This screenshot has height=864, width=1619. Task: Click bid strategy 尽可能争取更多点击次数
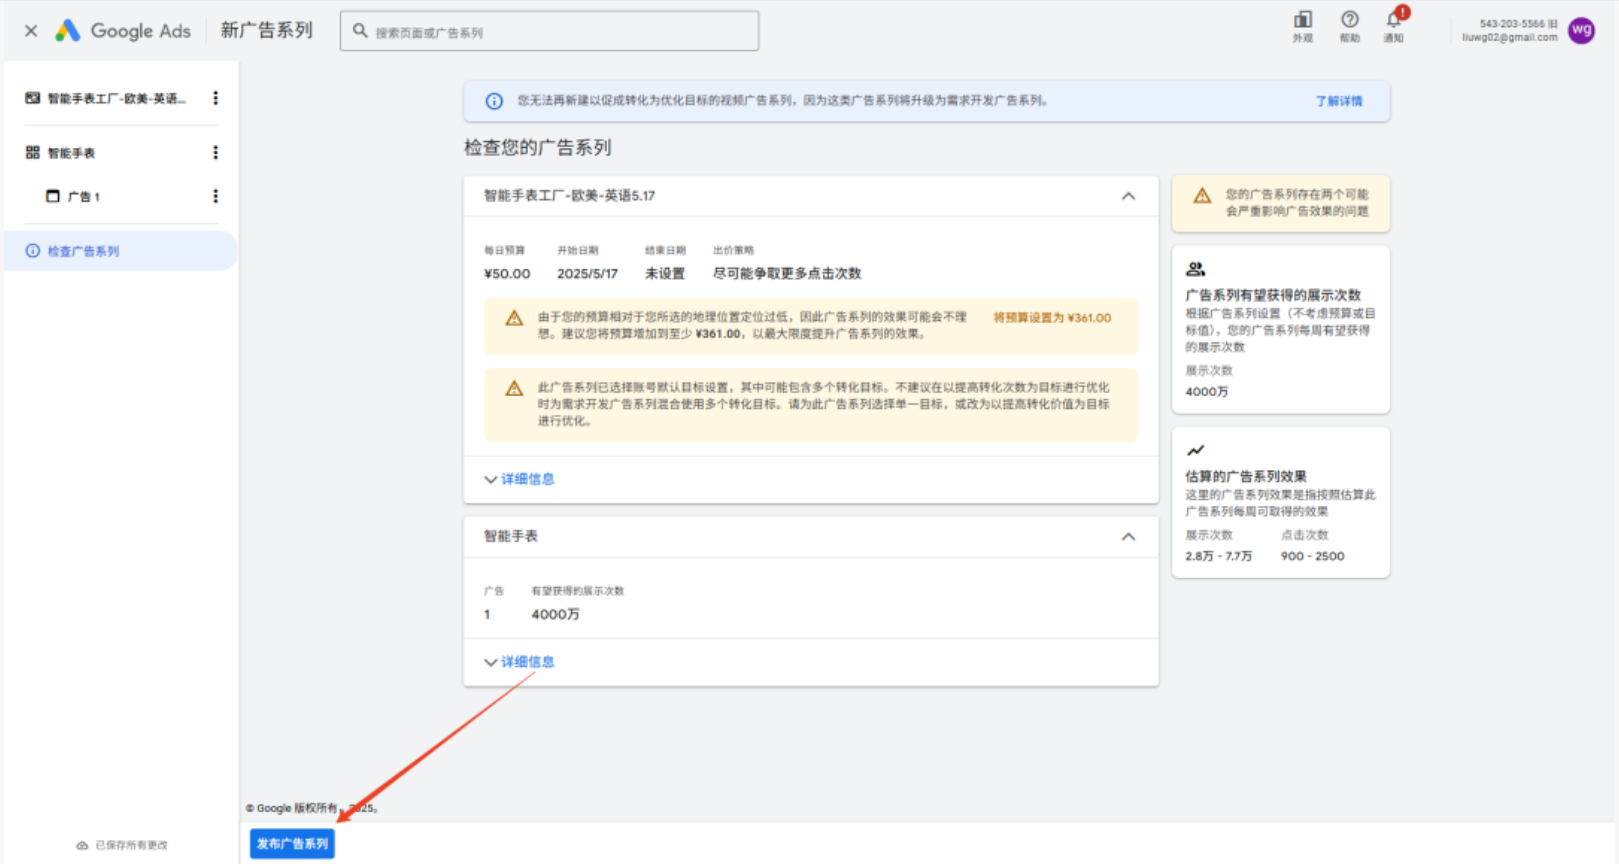[787, 274]
